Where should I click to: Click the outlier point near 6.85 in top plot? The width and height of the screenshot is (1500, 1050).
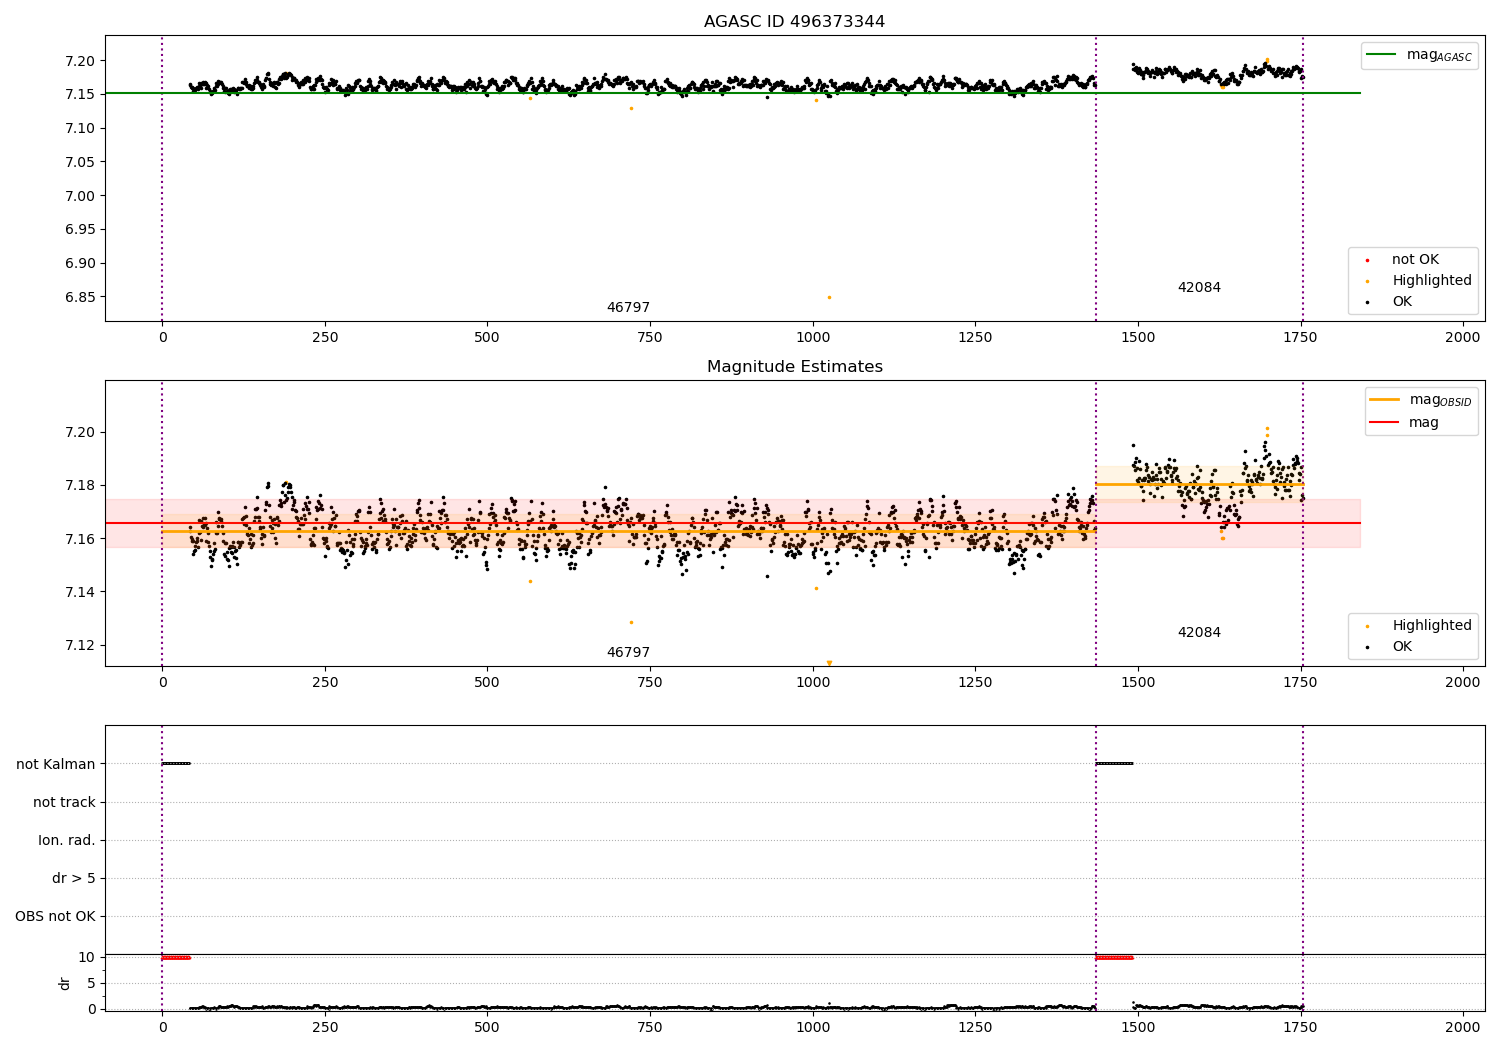tap(829, 297)
